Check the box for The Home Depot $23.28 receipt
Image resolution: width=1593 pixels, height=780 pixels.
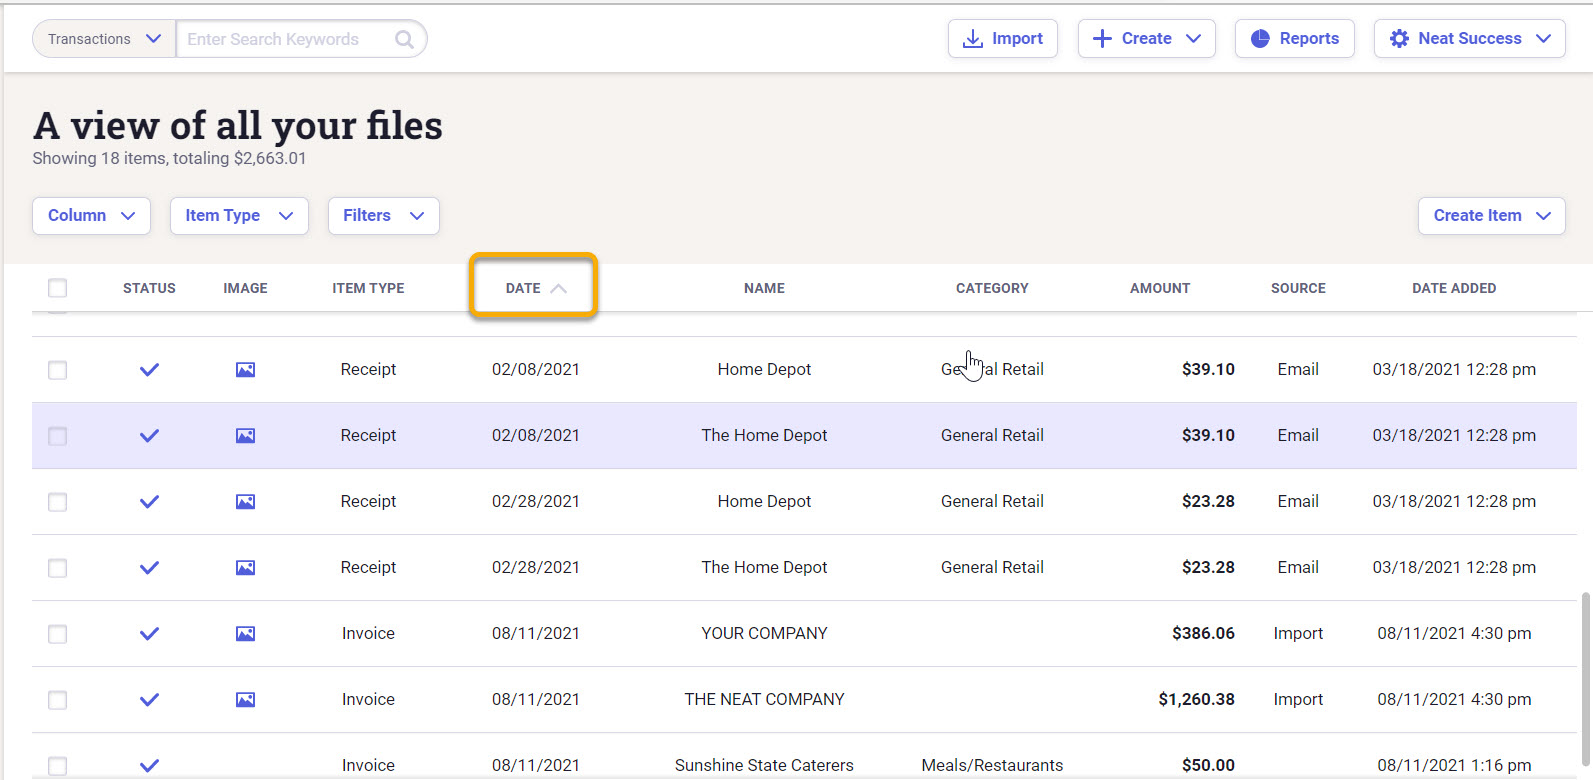pos(58,568)
